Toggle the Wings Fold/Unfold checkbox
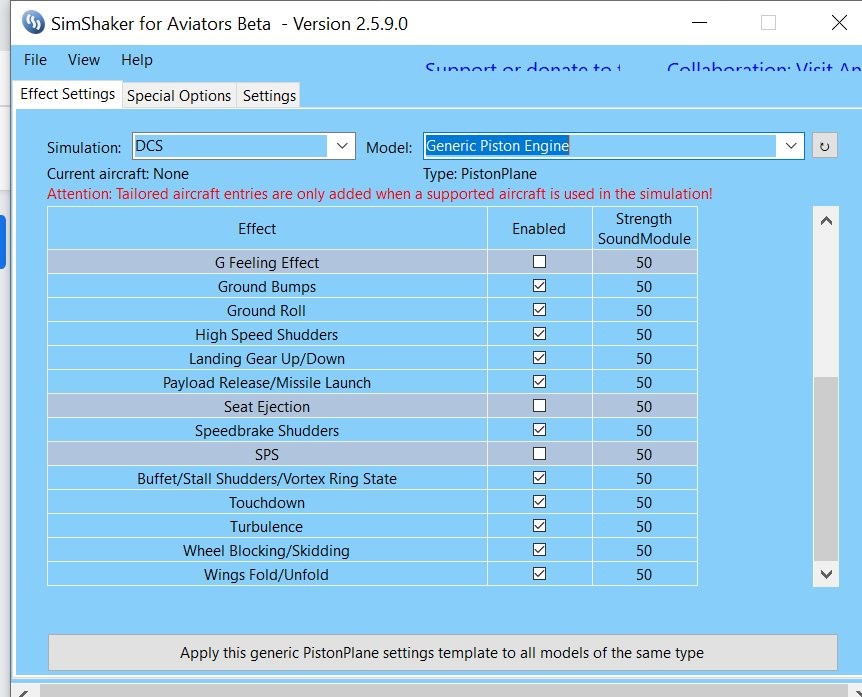The width and height of the screenshot is (862, 697). click(x=539, y=574)
